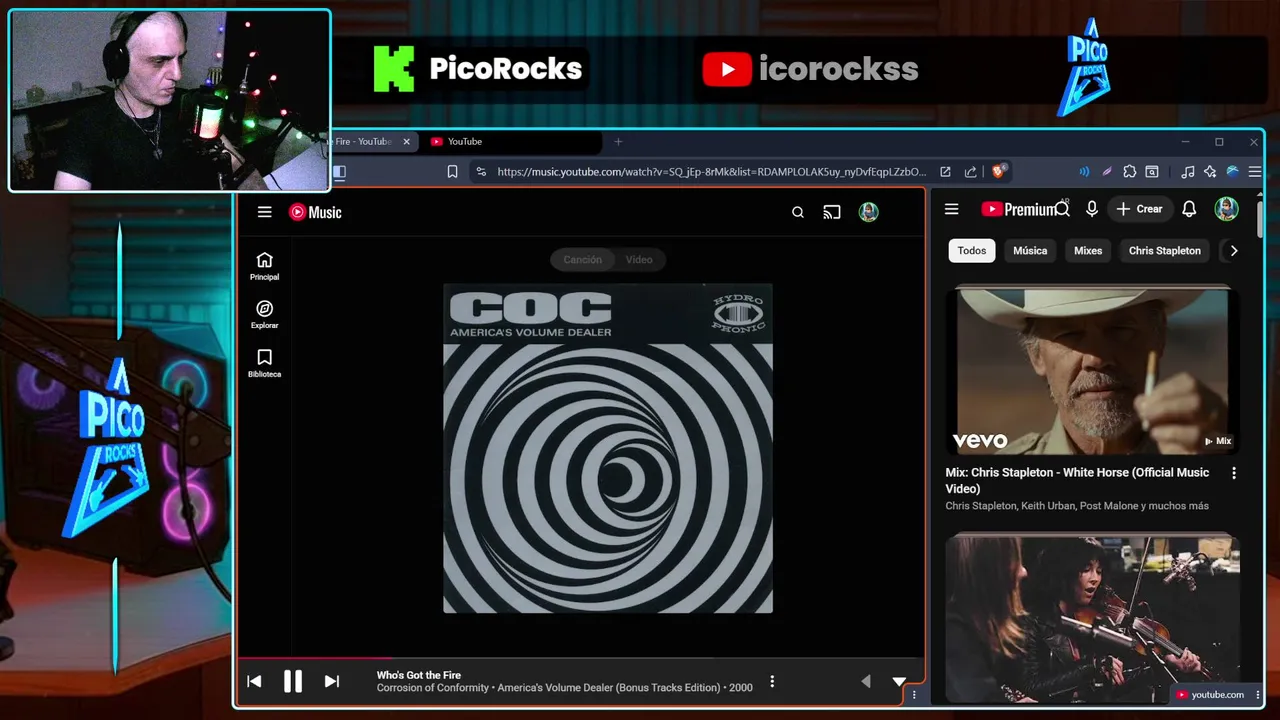Go to Principal home in sidebar
The image size is (1280, 720).
click(264, 266)
